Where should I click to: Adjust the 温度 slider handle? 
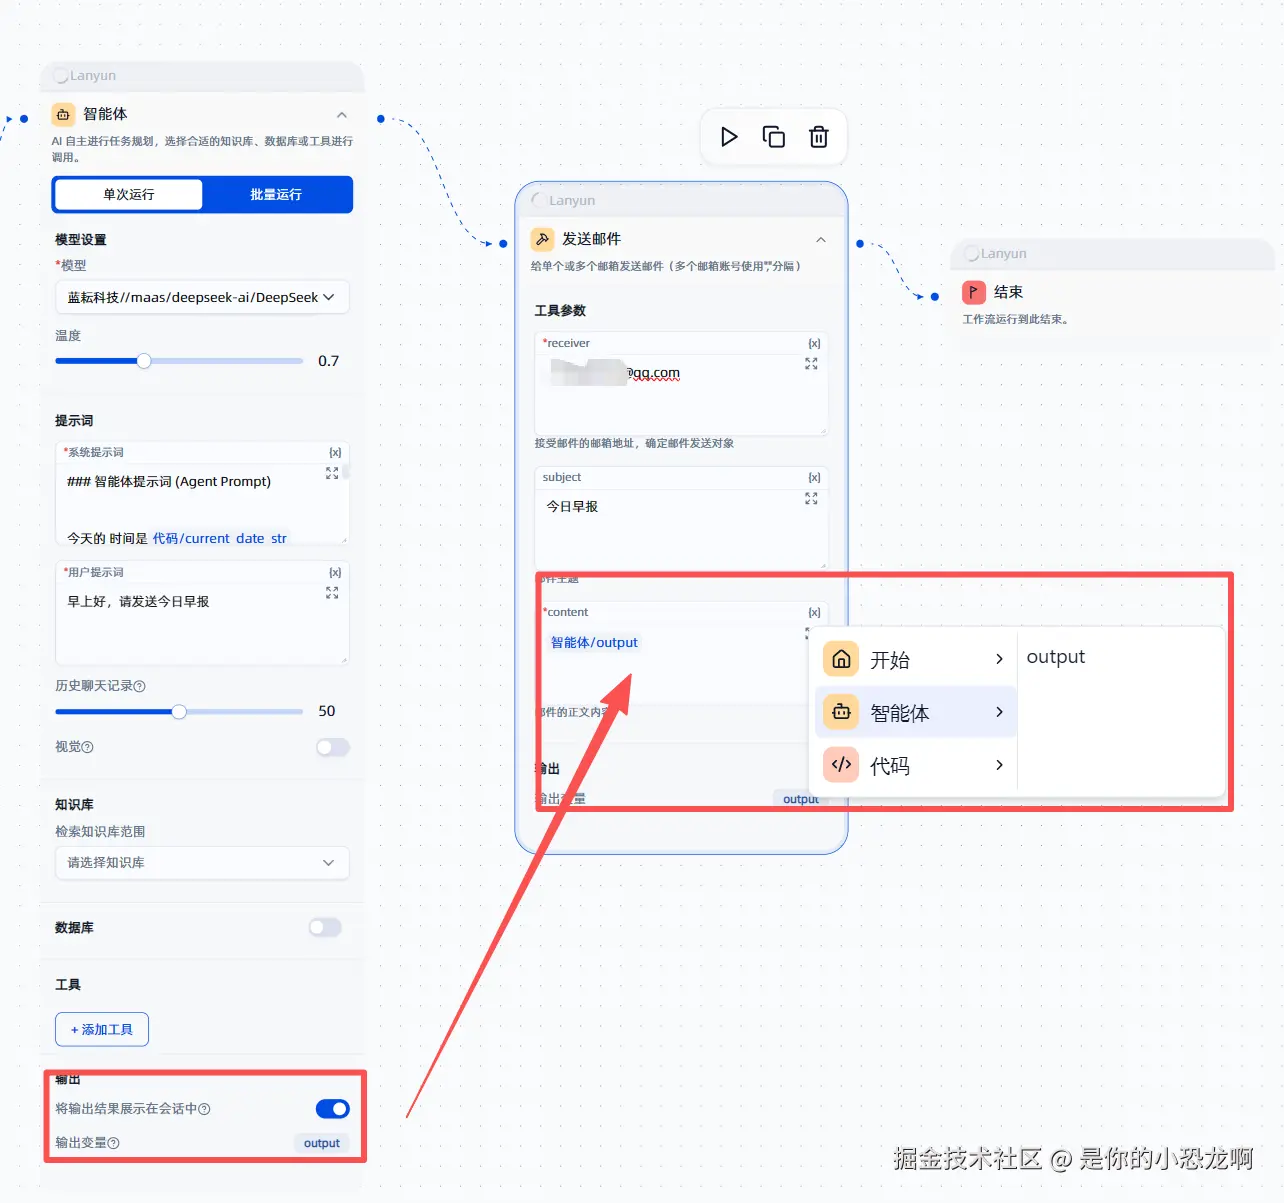pos(144,361)
